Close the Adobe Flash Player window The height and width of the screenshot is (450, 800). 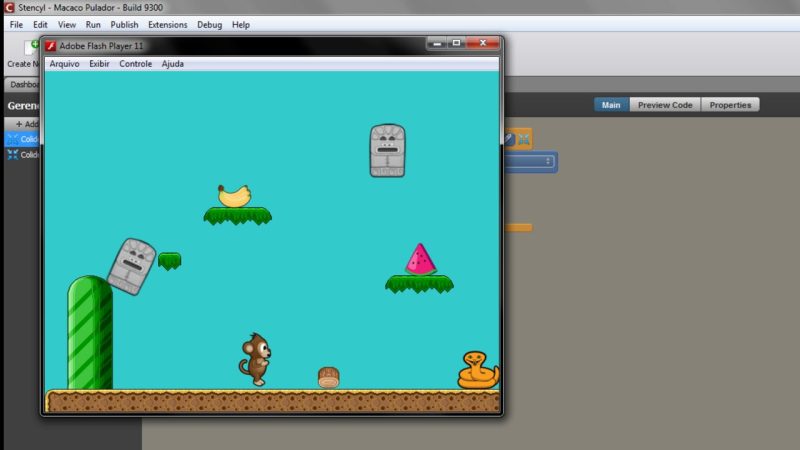pyautogui.click(x=483, y=43)
